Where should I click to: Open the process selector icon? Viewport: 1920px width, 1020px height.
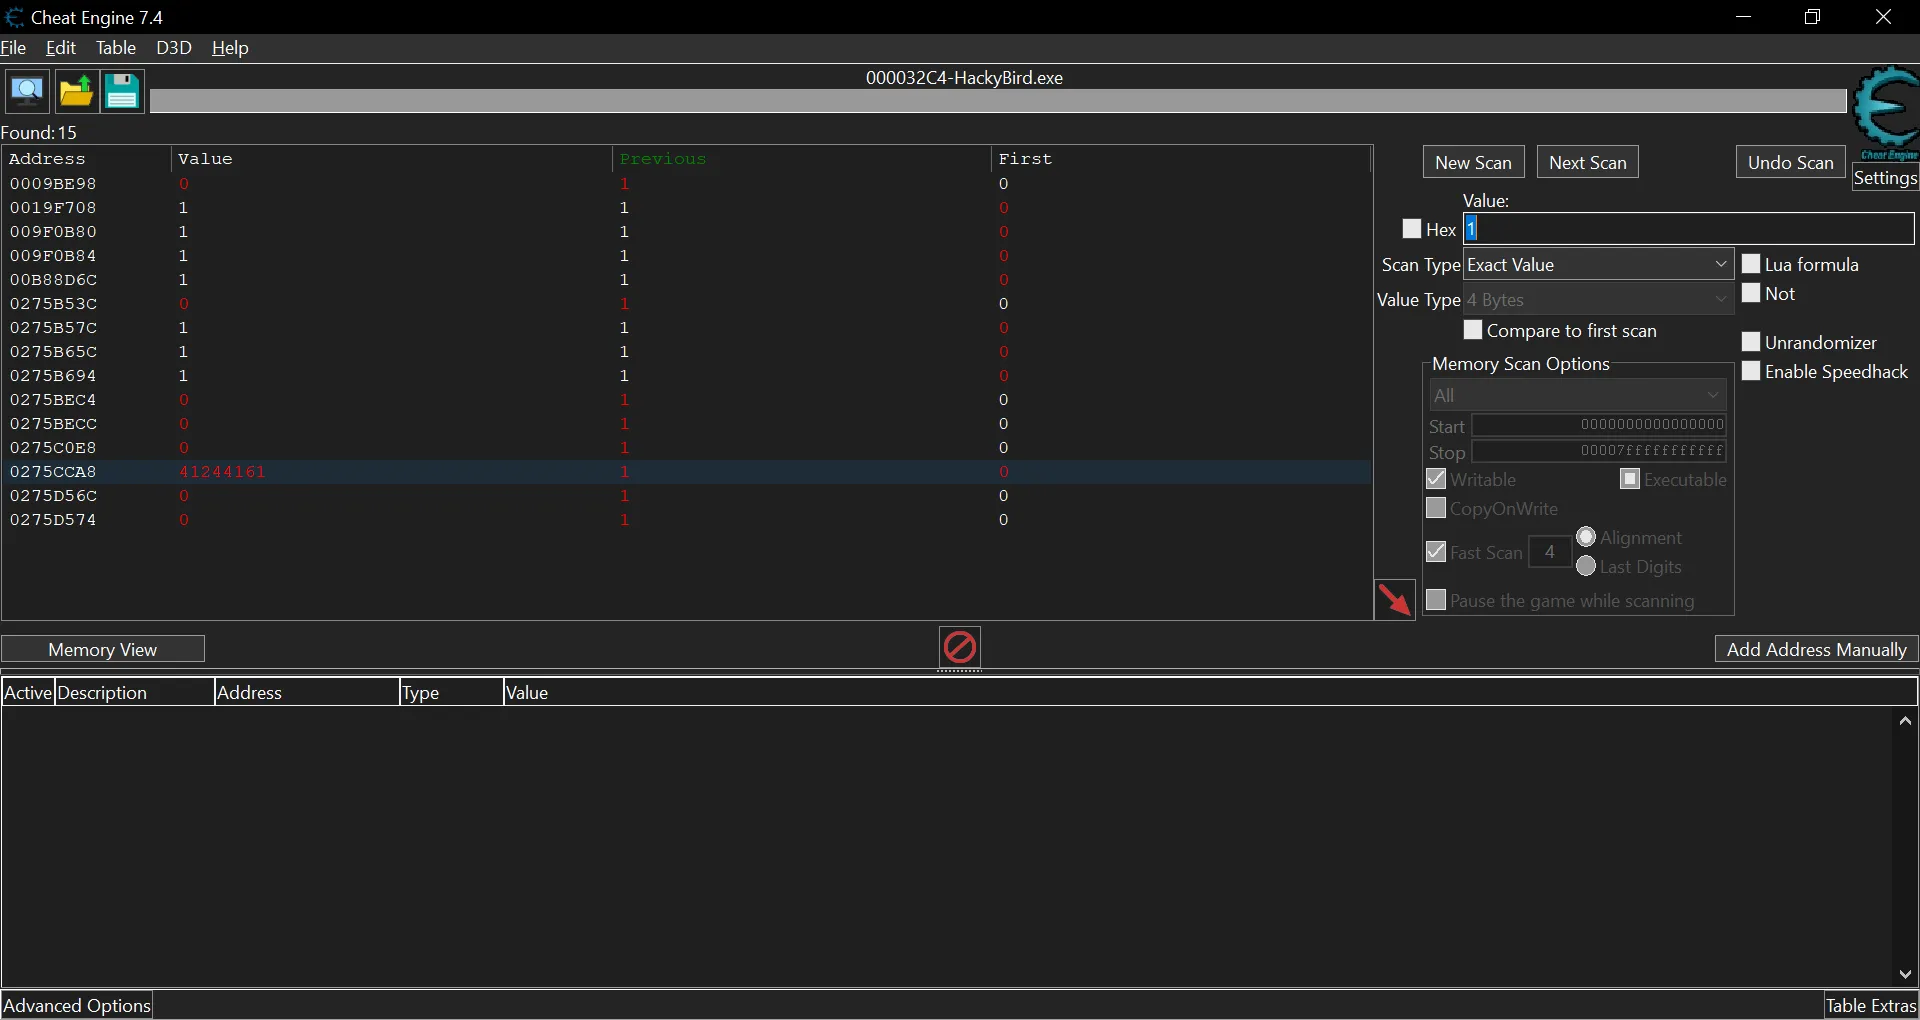coord(27,92)
